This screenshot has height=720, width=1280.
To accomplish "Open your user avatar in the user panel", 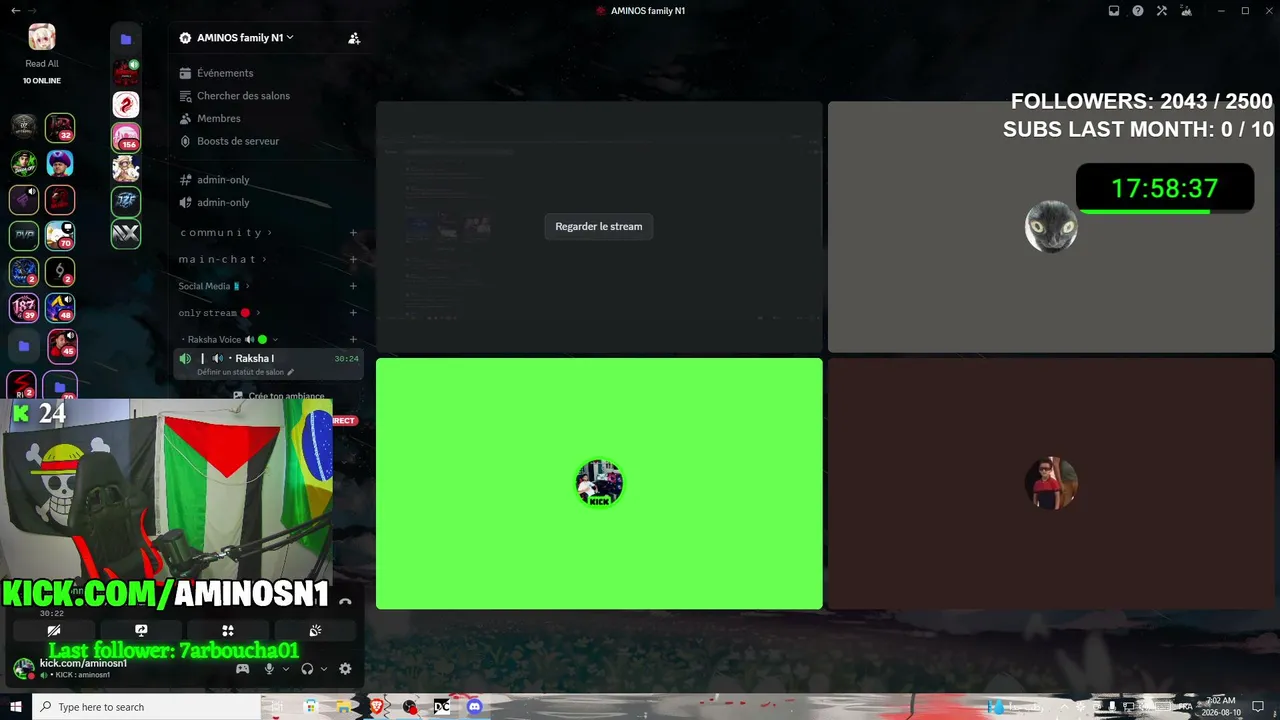I will pos(23,669).
